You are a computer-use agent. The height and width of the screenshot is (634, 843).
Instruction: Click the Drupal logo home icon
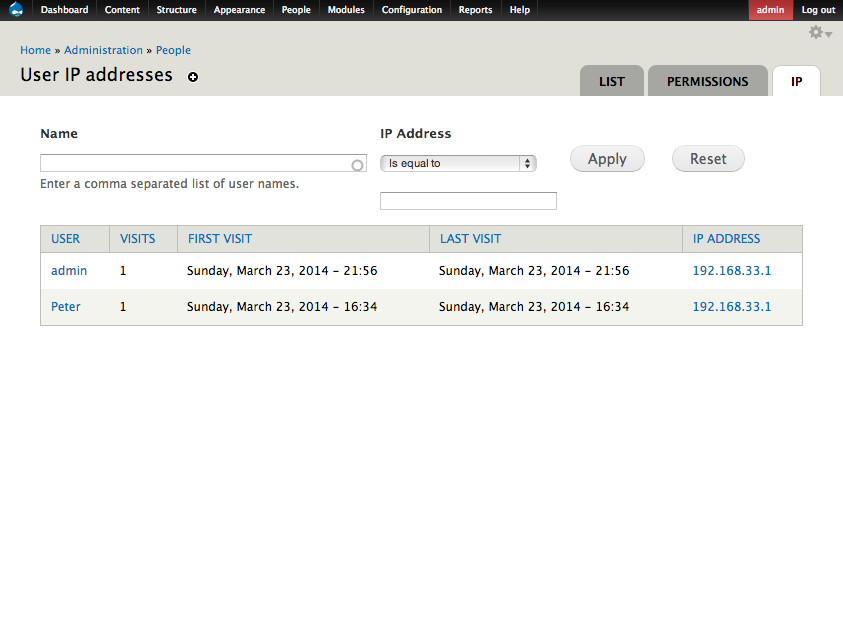[x=16, y=10]
